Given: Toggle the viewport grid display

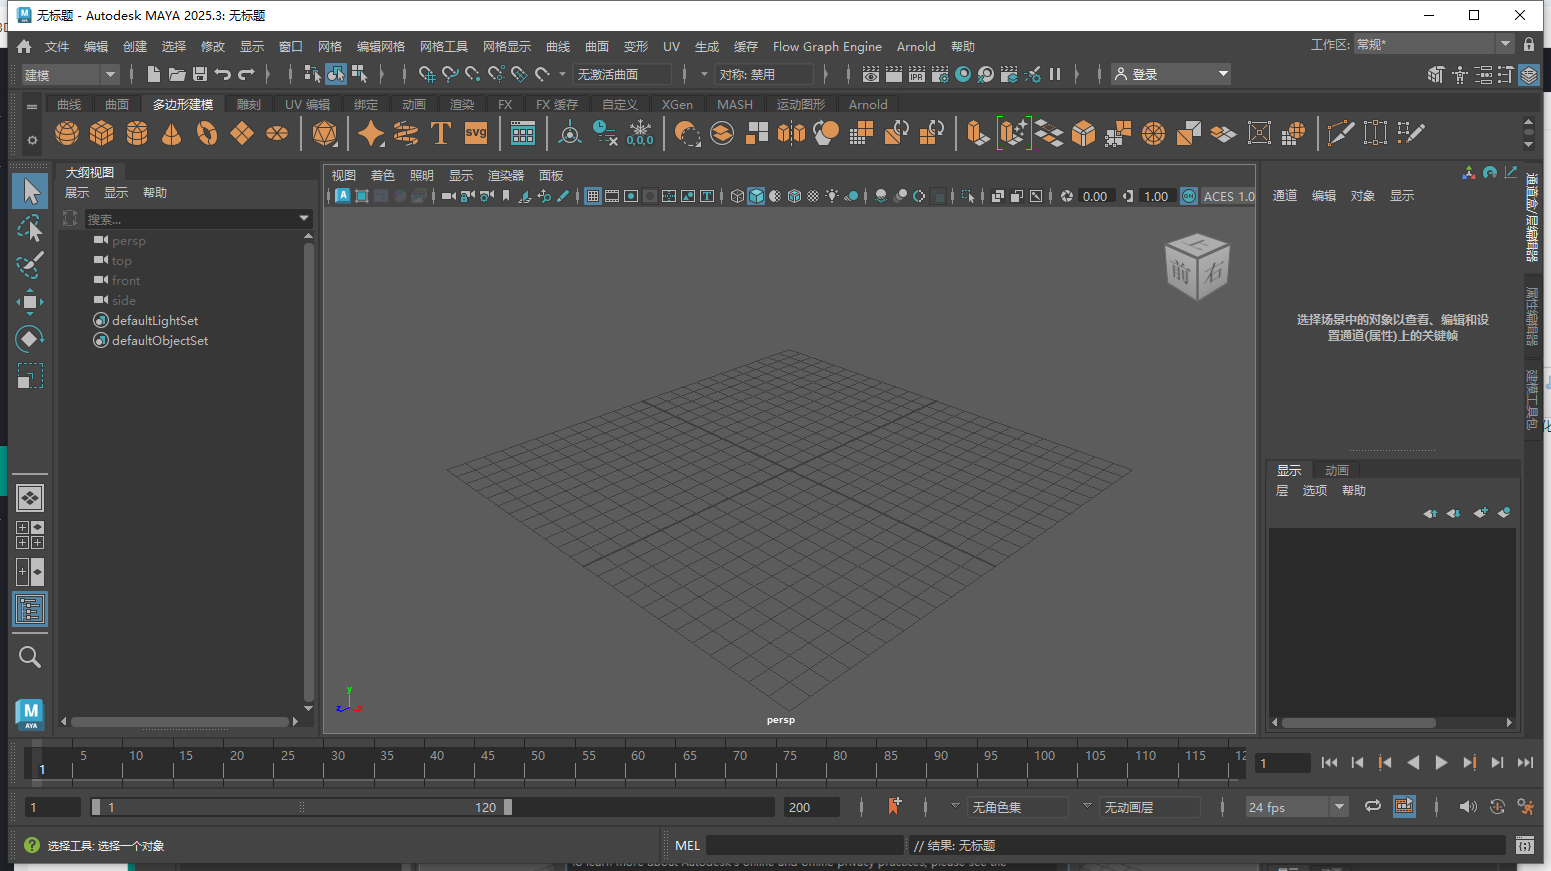Looking at the screenshot, I should pyautogui.click(x=593, y=196).
